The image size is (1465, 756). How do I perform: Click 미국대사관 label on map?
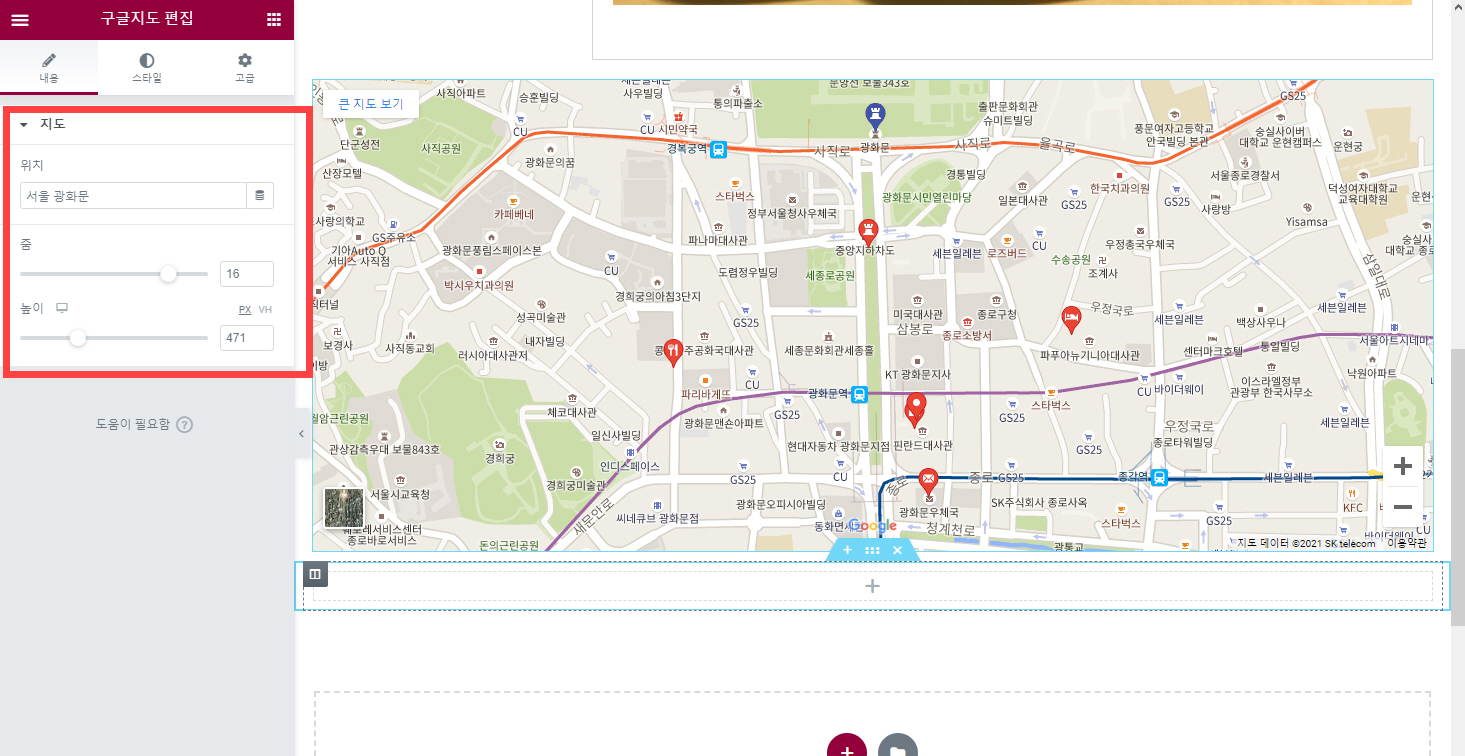tap(919, 314)
